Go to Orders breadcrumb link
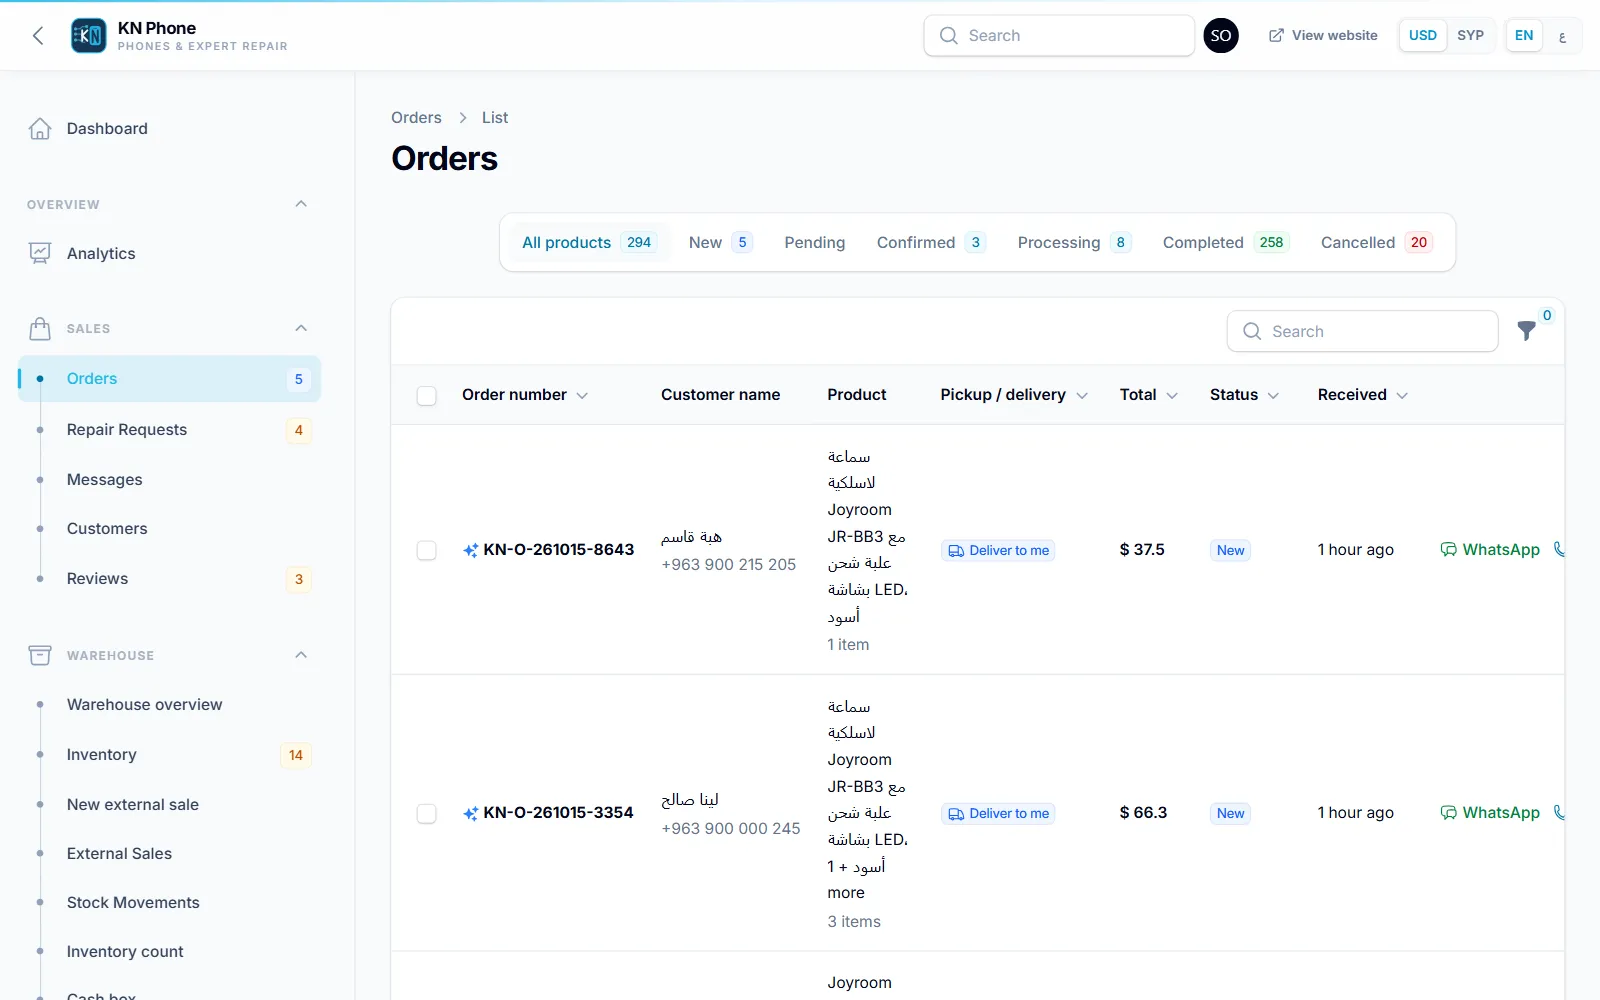This screenshot has width=1600, height=1000. point(416,118)
